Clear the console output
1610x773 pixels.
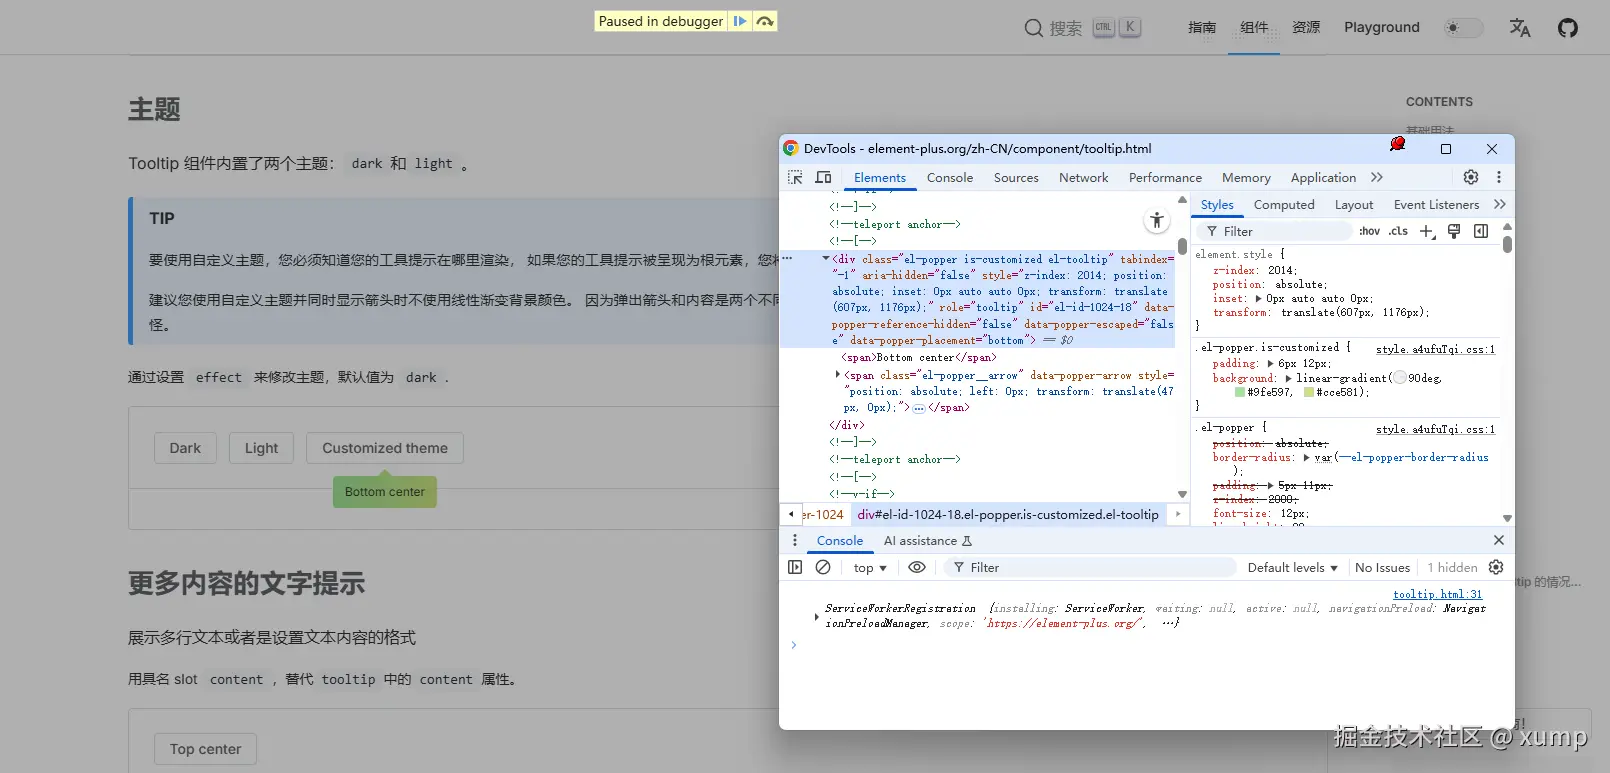[x=823, y=567]
